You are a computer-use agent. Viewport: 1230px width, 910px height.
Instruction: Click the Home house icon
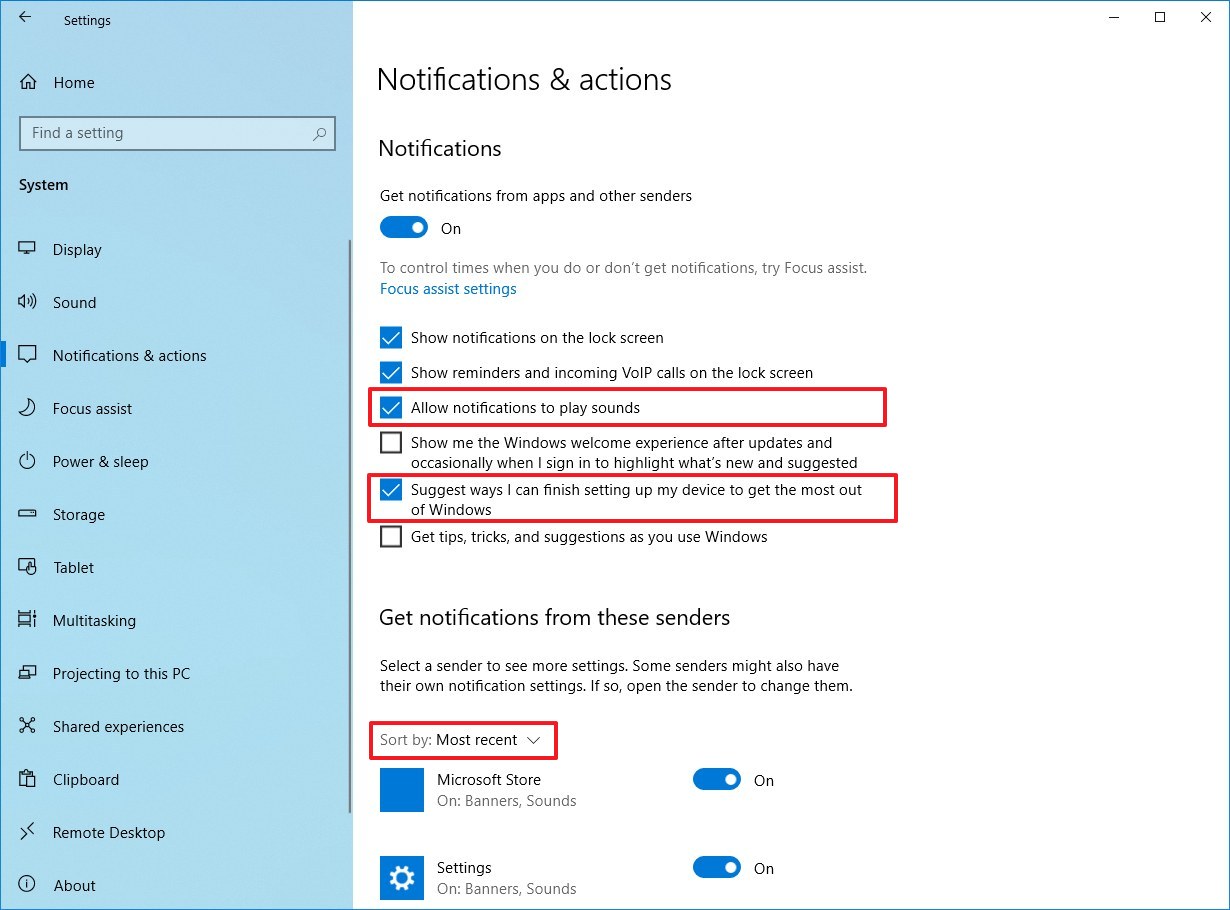click(x=28, y=83)
